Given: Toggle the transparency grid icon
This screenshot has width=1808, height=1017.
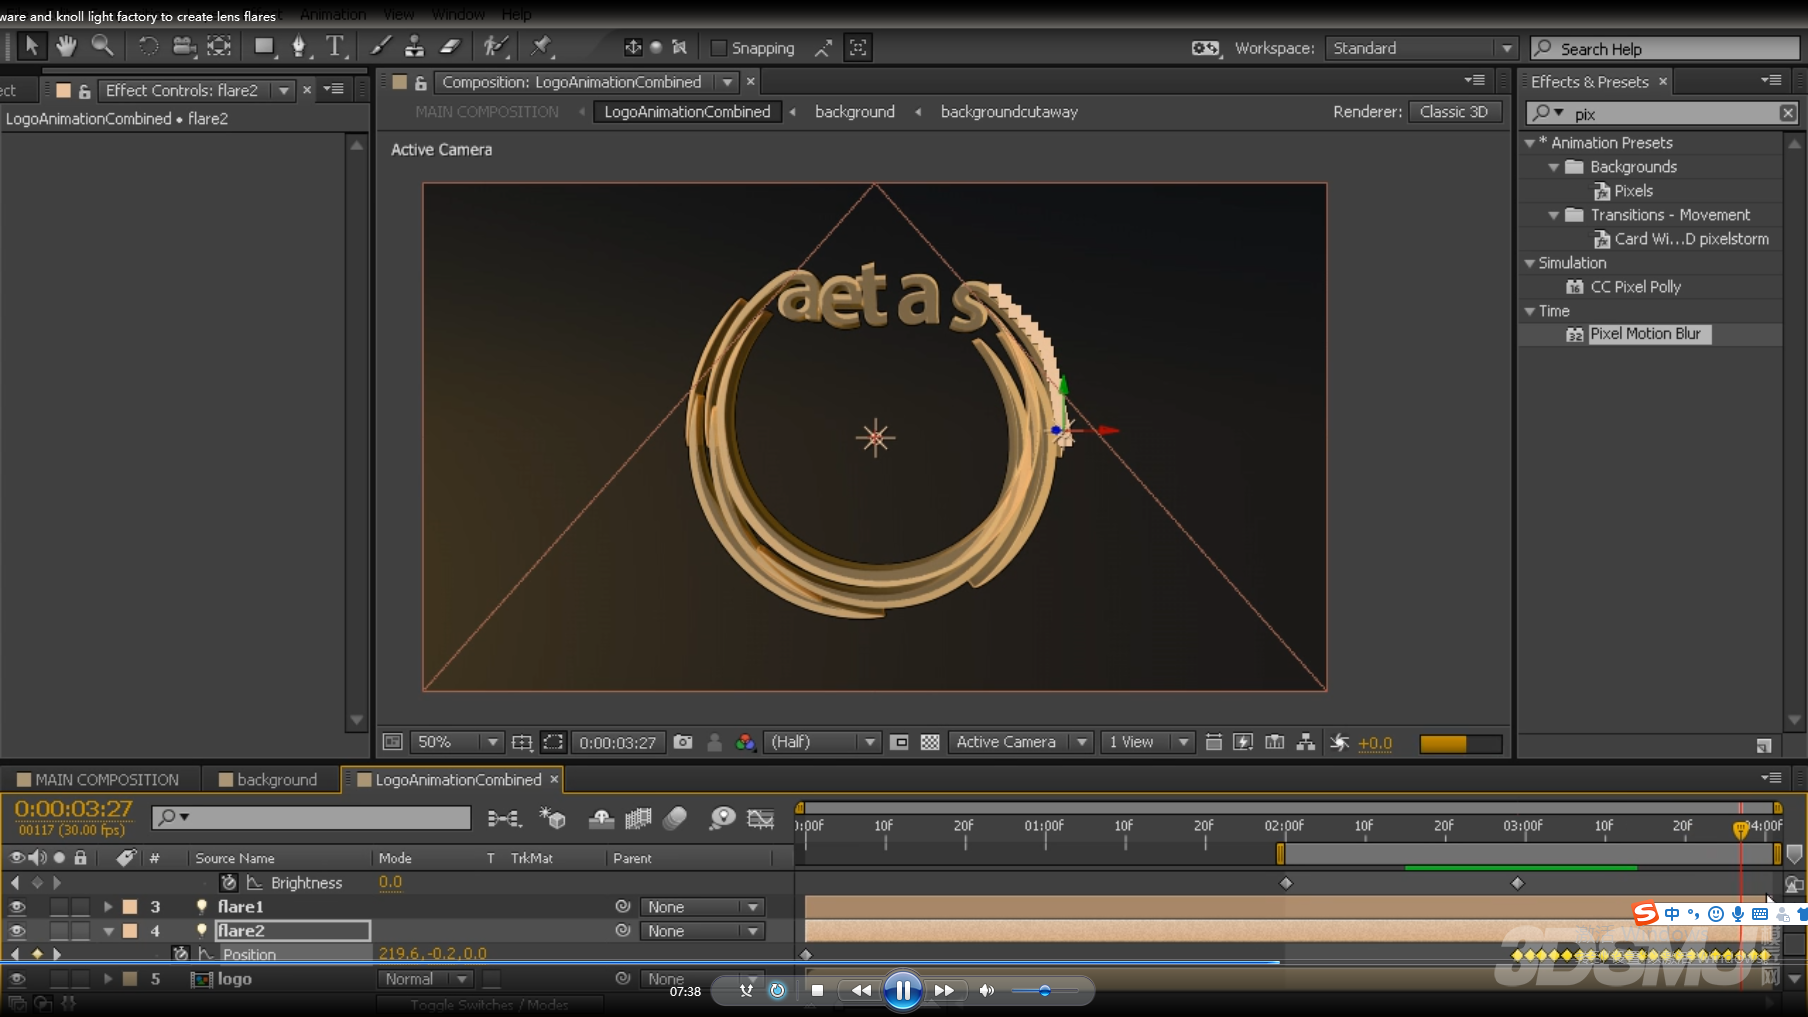Looking at the screenshot, I should pyautogui.click(x=930, y=742).
